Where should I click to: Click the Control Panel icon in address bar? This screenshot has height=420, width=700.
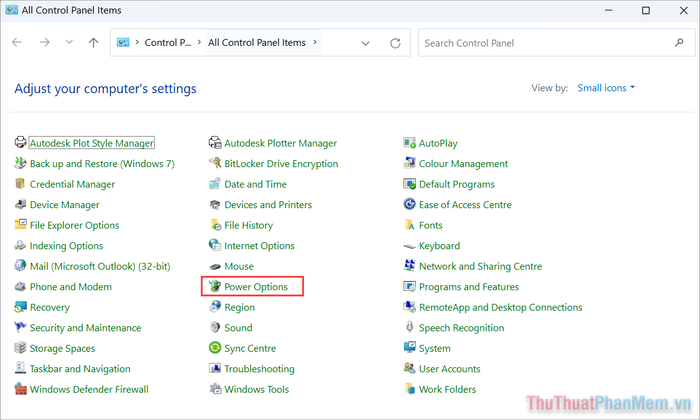123,42
